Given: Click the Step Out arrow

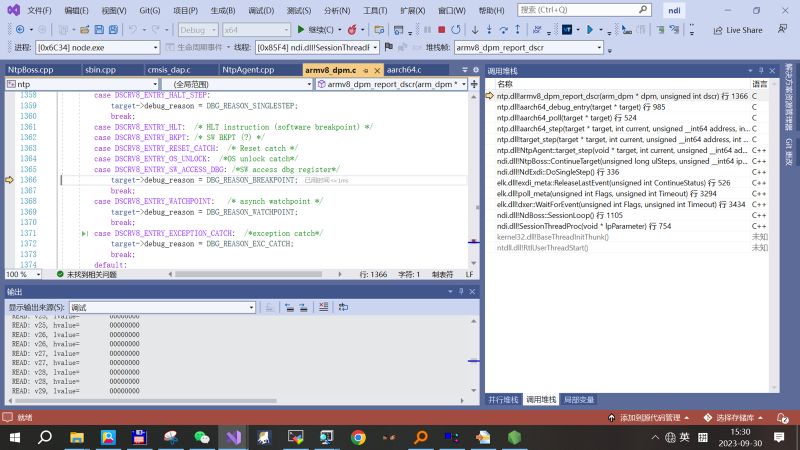Looking at the screenshot, I should coord(517,30).
